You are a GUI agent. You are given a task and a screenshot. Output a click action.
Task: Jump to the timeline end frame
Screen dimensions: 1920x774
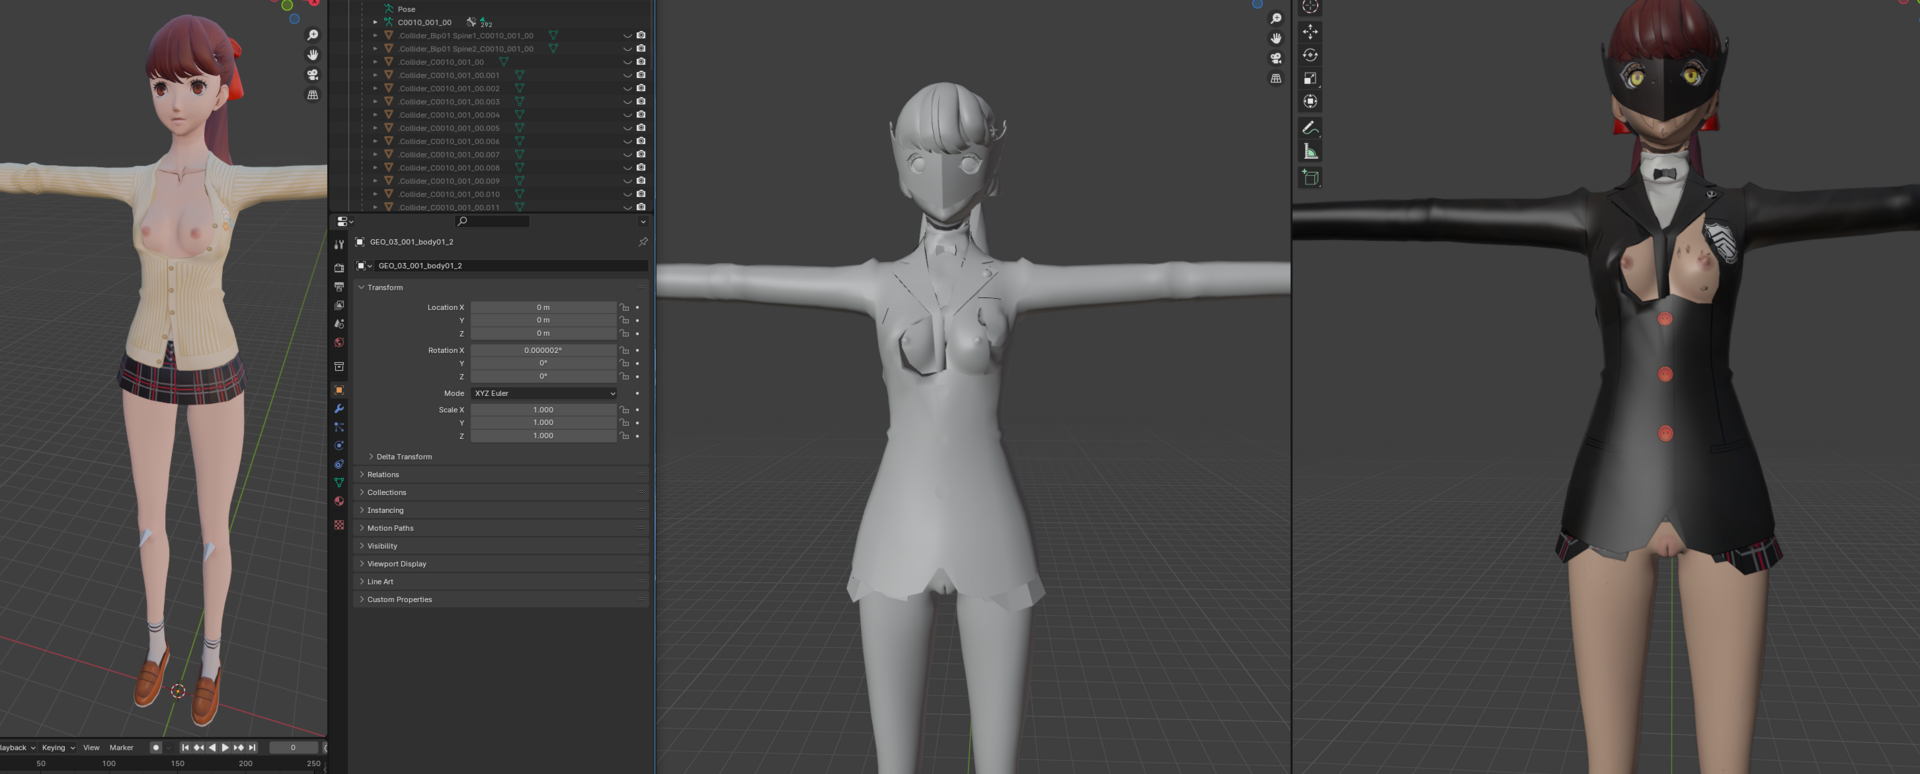coord(252,747)
